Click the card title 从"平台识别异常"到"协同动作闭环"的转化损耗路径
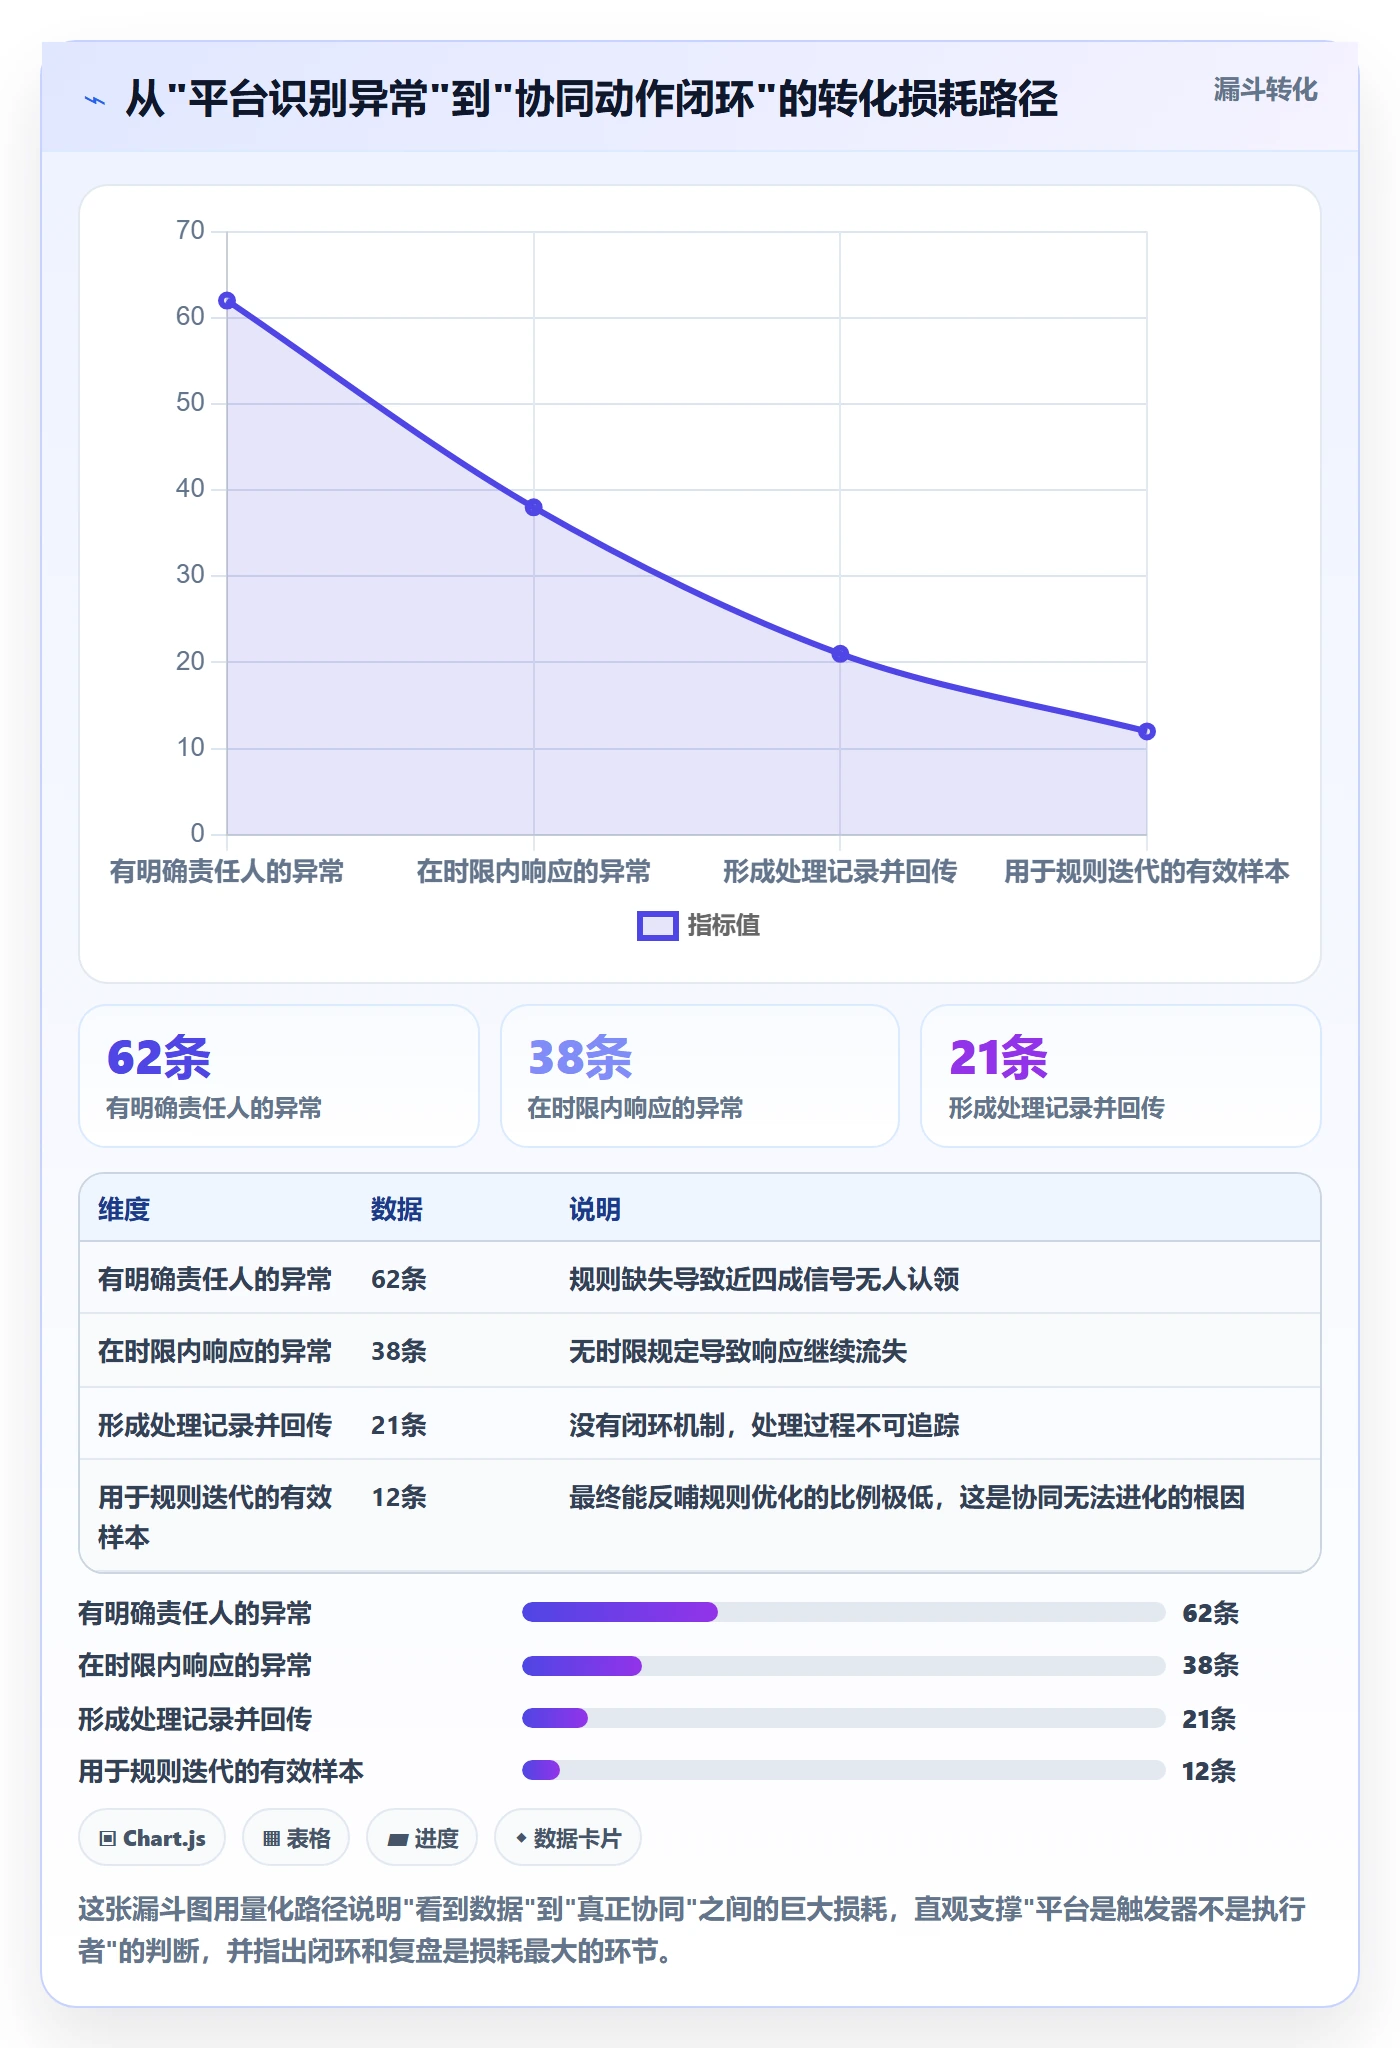Screen dimensions: 1400x2048 (x=591, y=99)
